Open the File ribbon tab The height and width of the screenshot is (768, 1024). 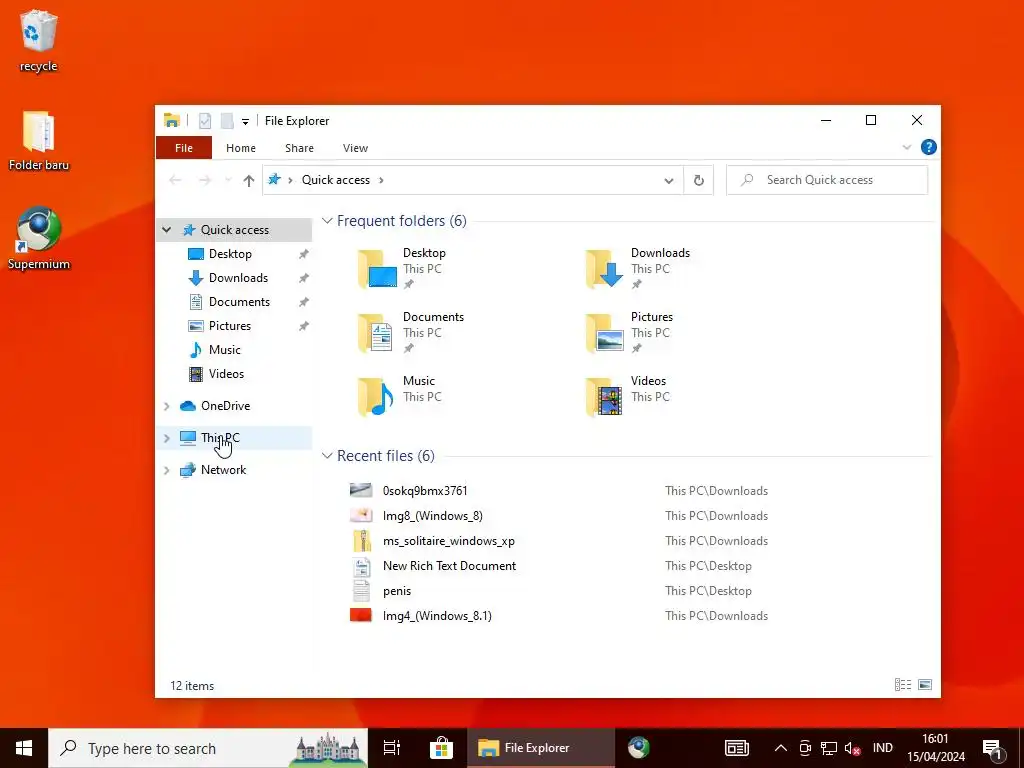184,148
